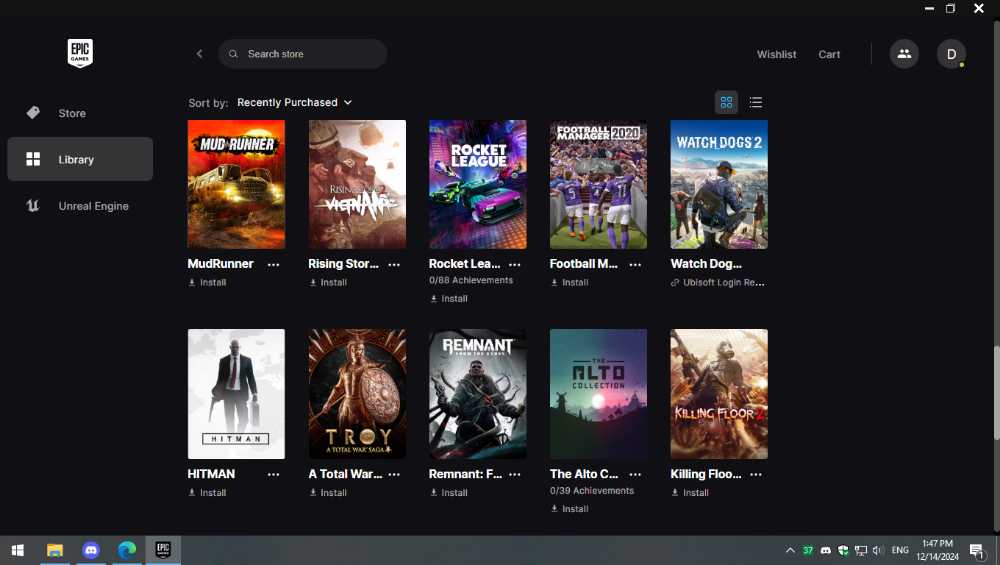The height and width of the screenshot is (565, 1000).
Task: Install Remnant From the Ashes
Action: [x=448, y=493]
